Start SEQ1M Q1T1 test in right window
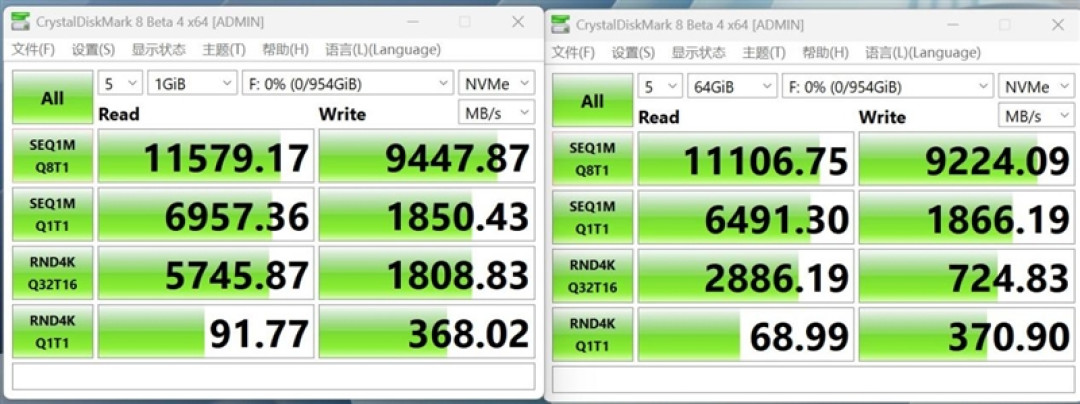Viewport: 1080px width, 404px height. click(x=592, y=217)
